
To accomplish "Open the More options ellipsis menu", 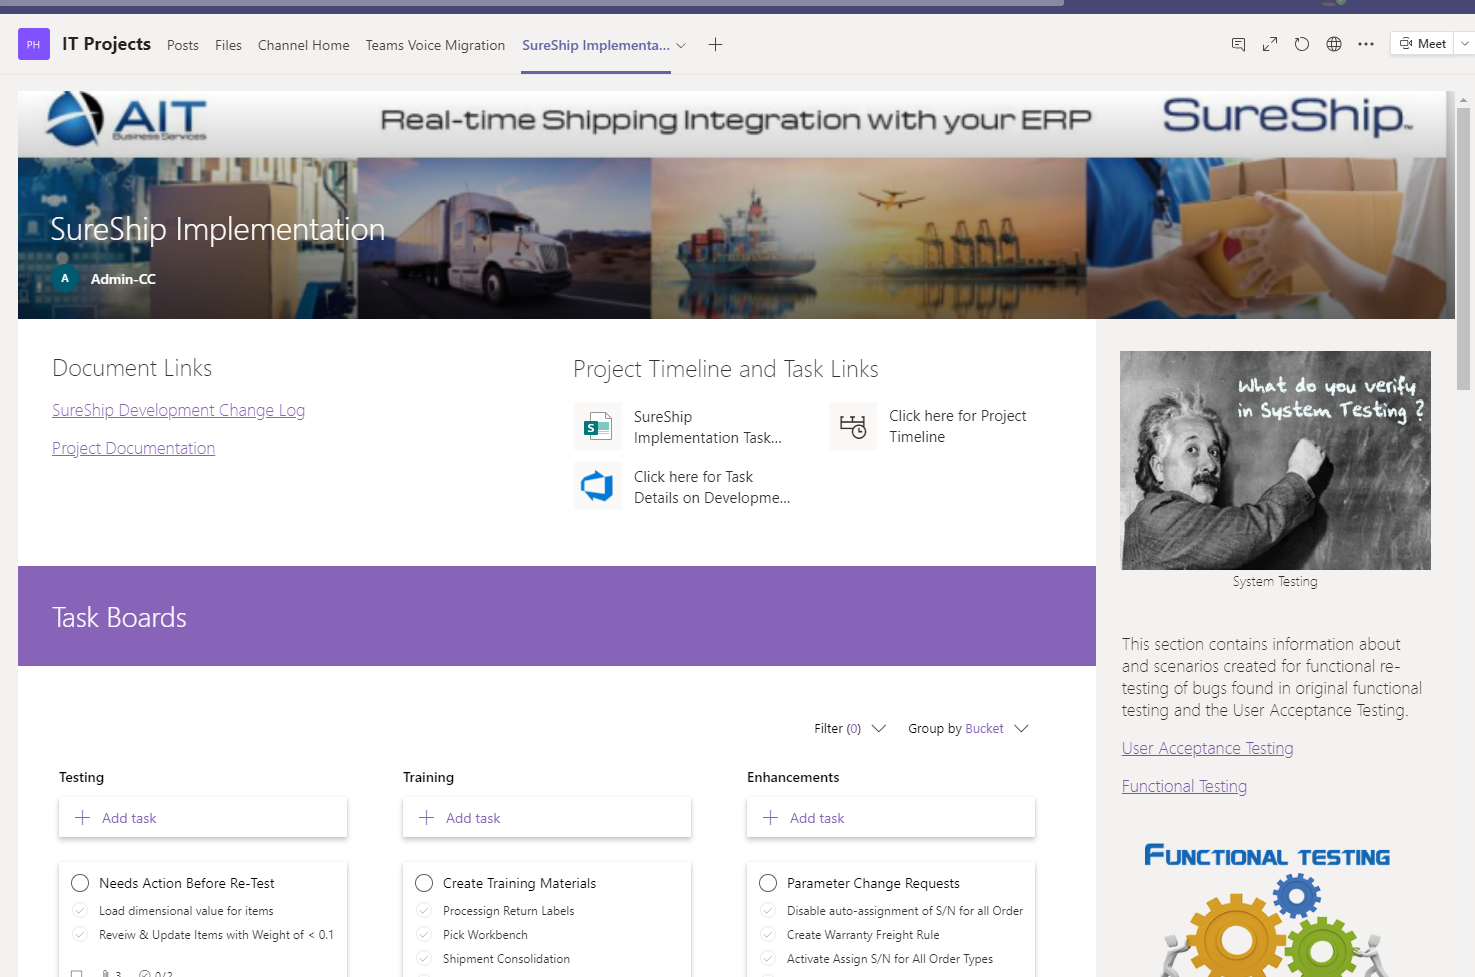I will pos(1366,44).
